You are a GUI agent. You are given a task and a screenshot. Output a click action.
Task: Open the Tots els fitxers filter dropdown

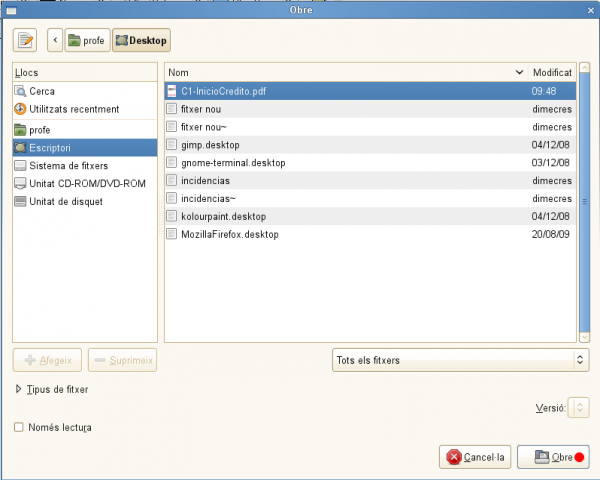point(459,359)
